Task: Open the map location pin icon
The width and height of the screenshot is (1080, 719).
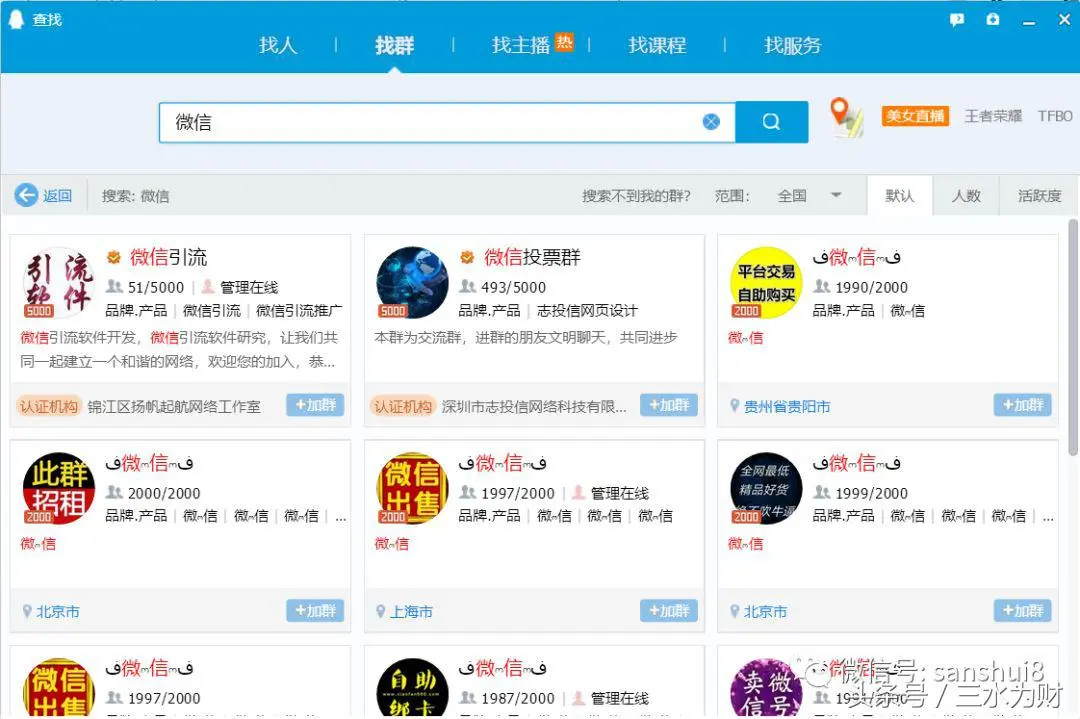Action: point(845,117)
